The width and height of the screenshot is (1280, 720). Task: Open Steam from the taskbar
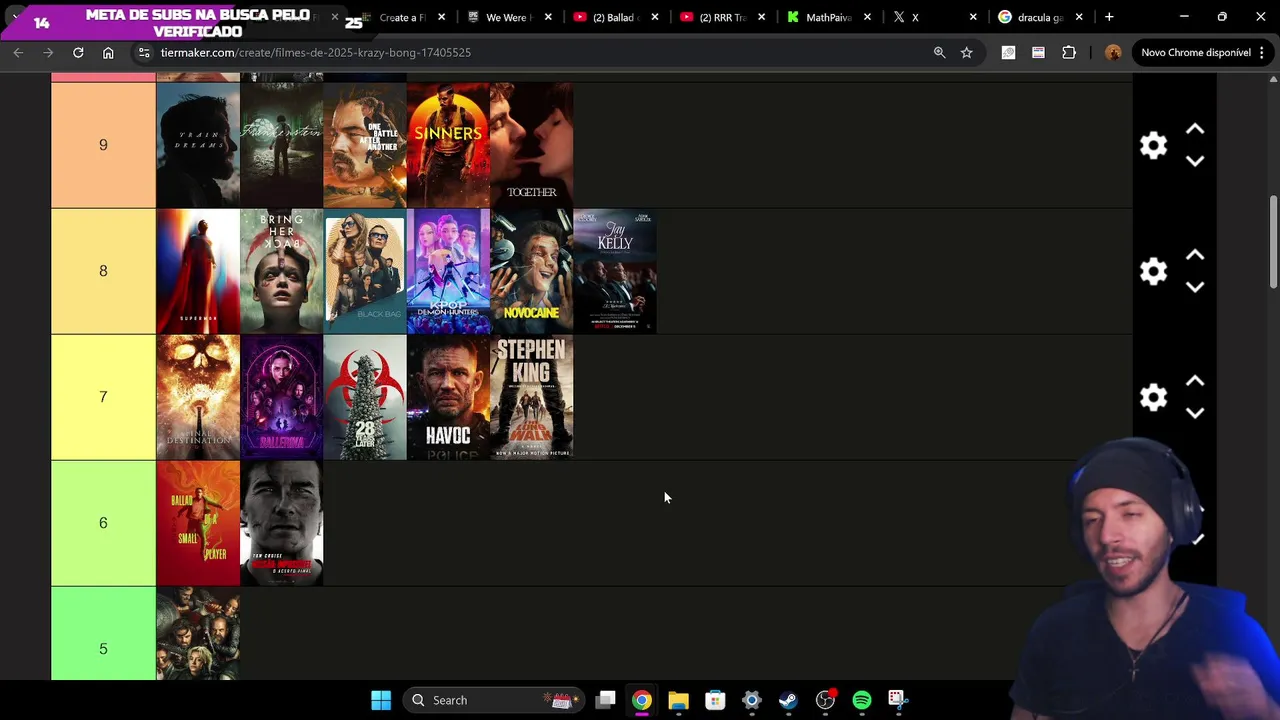click(788, 700)
